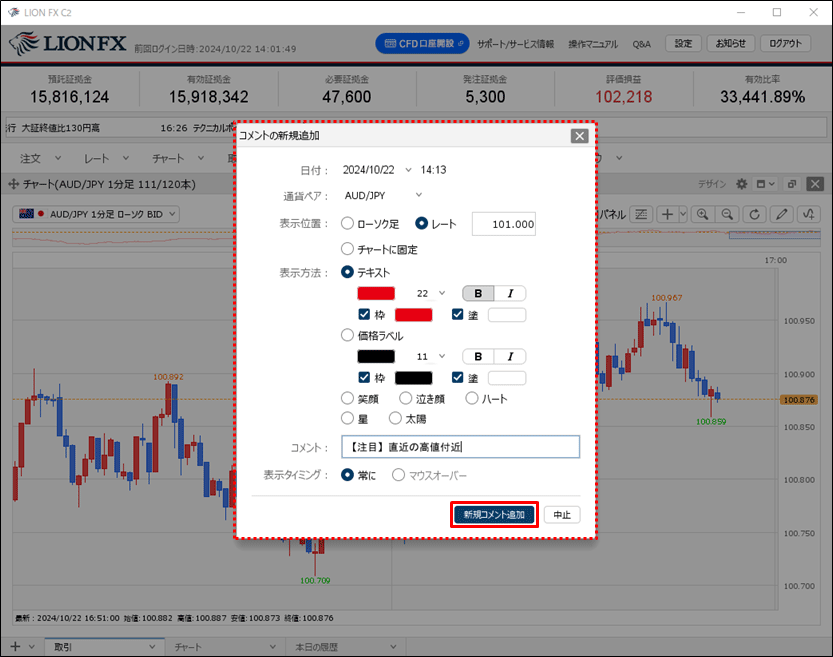Open the 注文 menu
Screen dimensions: 833x657
[40, 158]
